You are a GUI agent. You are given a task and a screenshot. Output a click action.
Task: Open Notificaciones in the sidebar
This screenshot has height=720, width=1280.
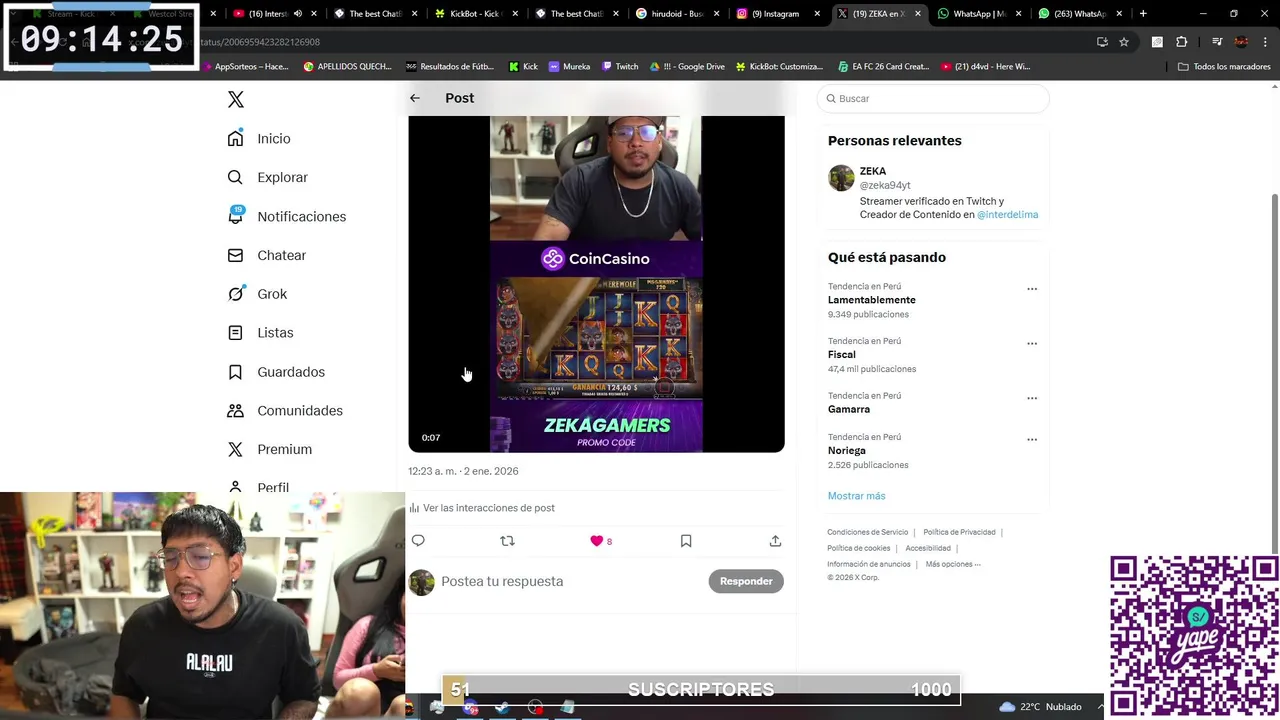287,216
